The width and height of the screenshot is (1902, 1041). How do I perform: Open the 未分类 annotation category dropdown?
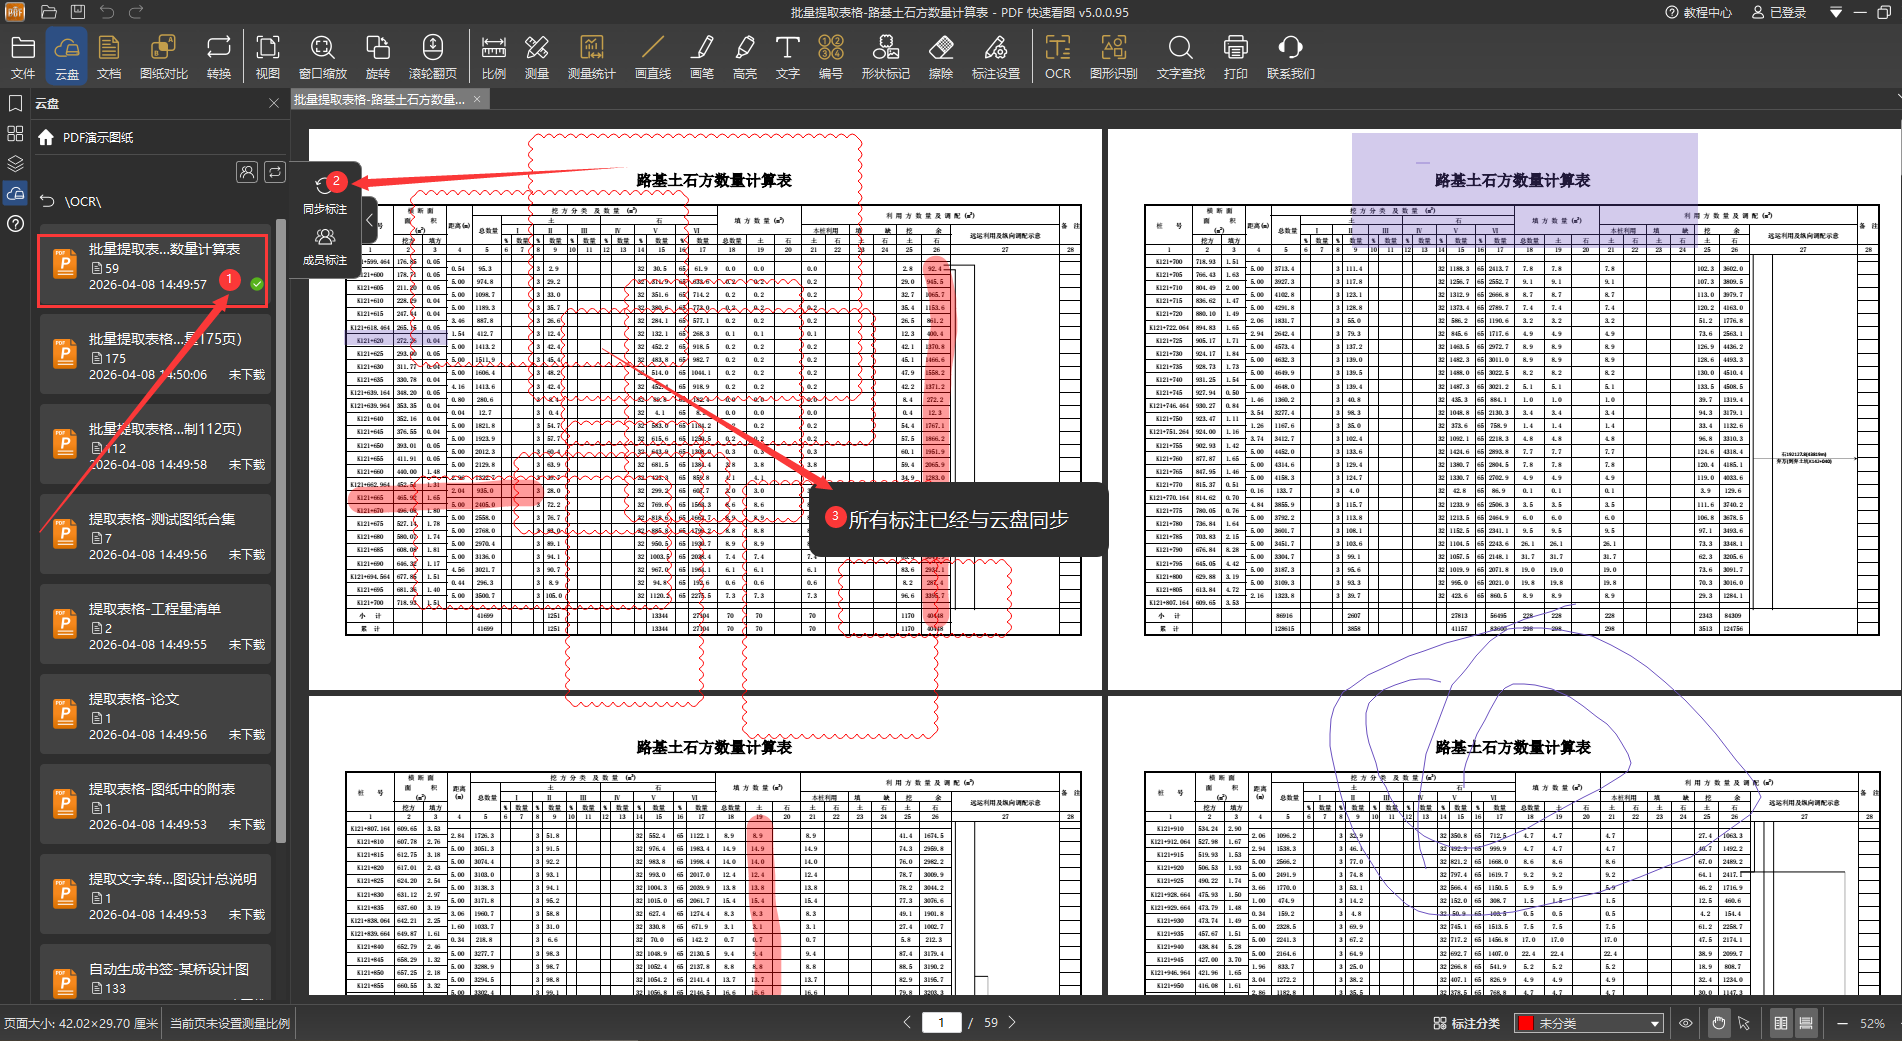coord(1589,1023)
